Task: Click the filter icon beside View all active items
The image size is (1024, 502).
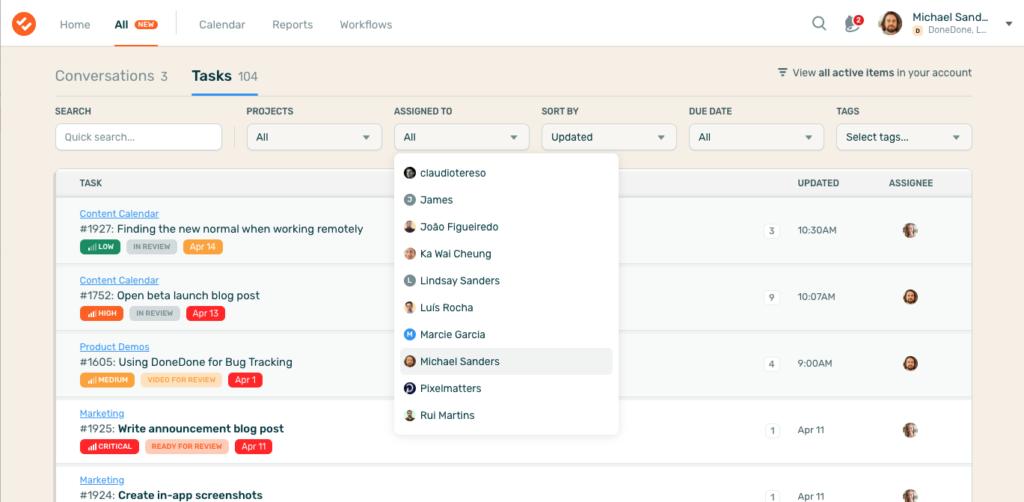Action: (782, 72)
